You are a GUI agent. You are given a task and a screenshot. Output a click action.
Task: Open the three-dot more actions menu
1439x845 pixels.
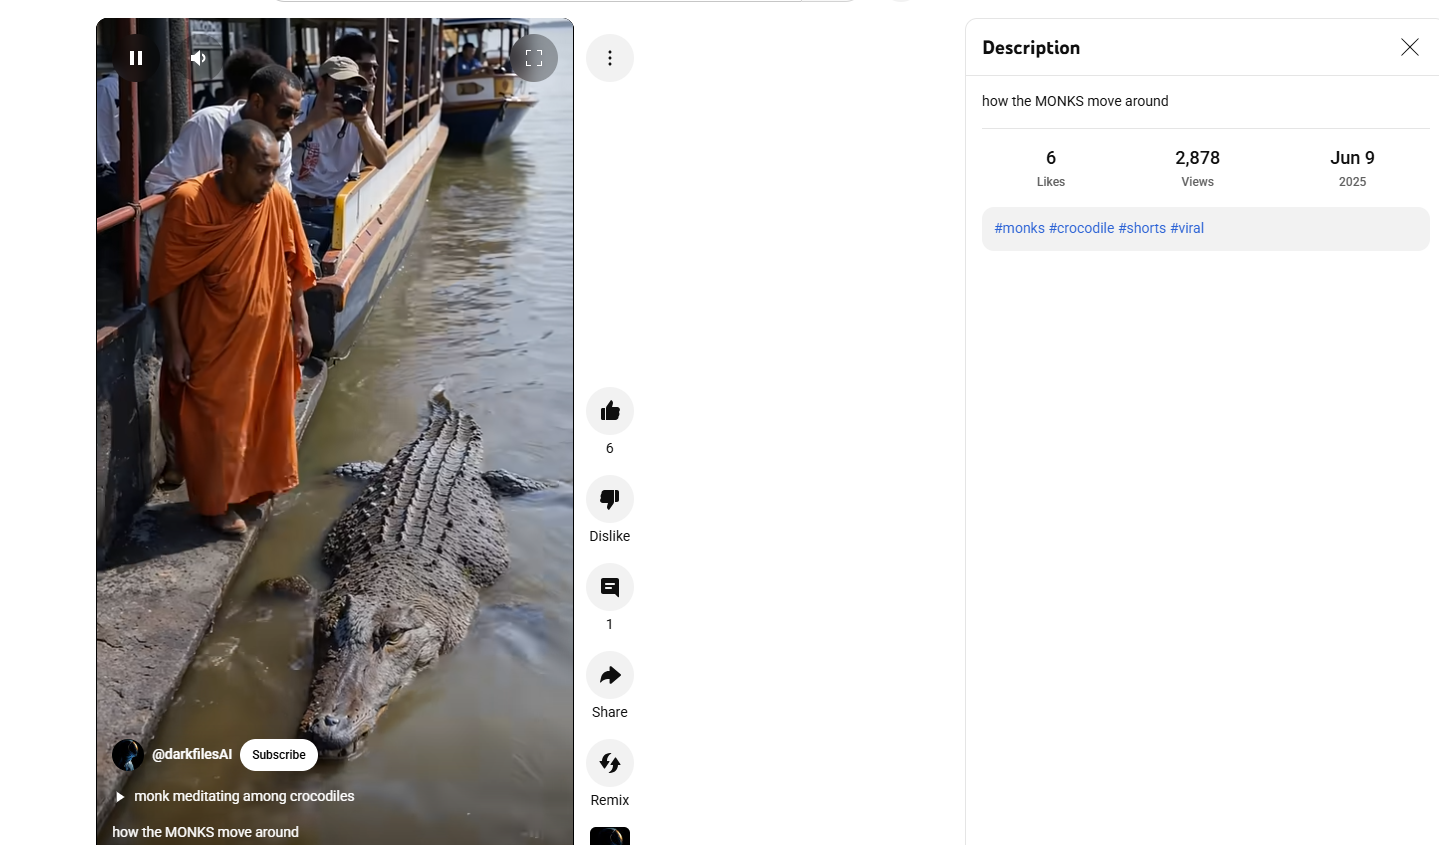pyautogui.click(x=610, y=58)
